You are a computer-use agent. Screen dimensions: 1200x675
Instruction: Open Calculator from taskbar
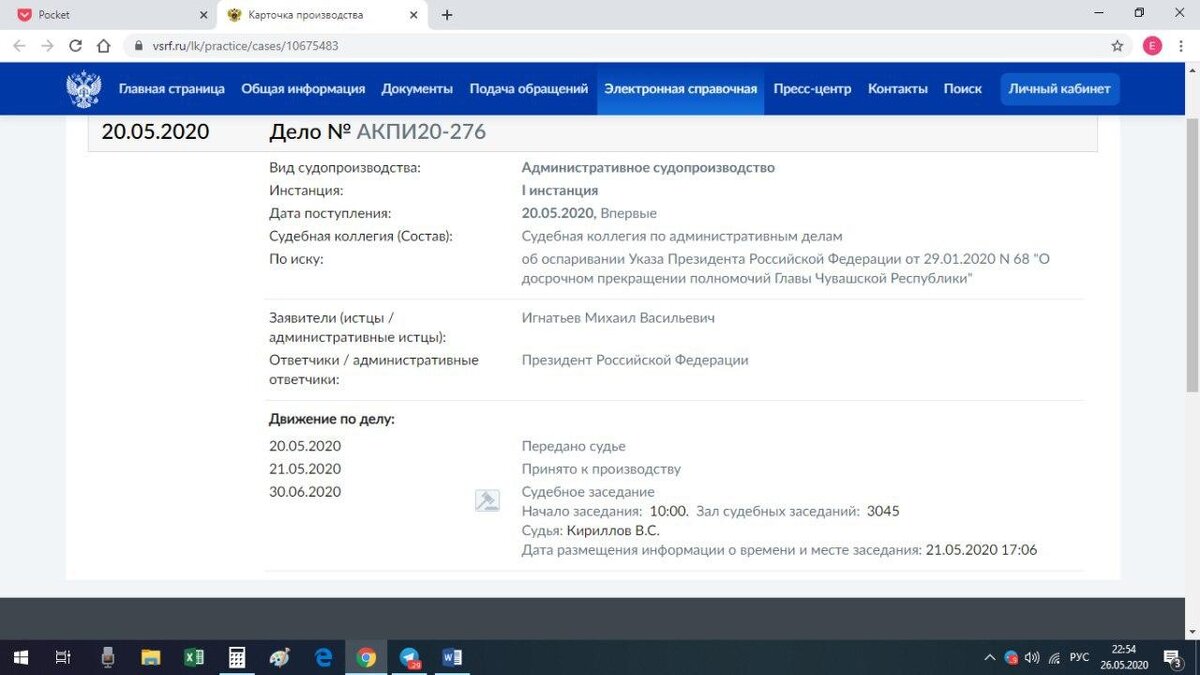click(x=237, y=657)
